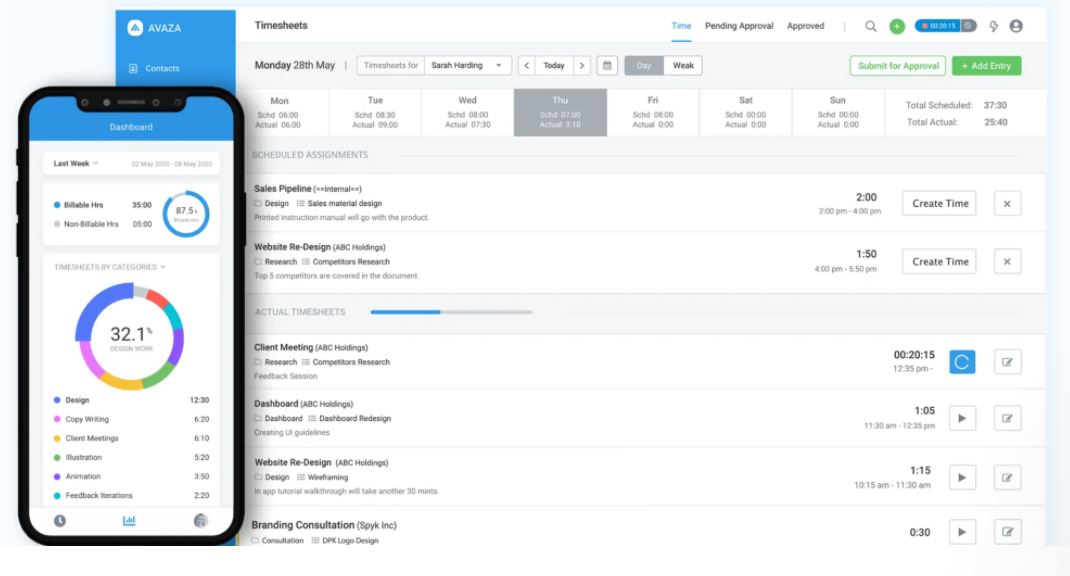Start timer for Branding Consultation entry
Viewport: 1070px width, 576px height.
(x=962, y=532)
